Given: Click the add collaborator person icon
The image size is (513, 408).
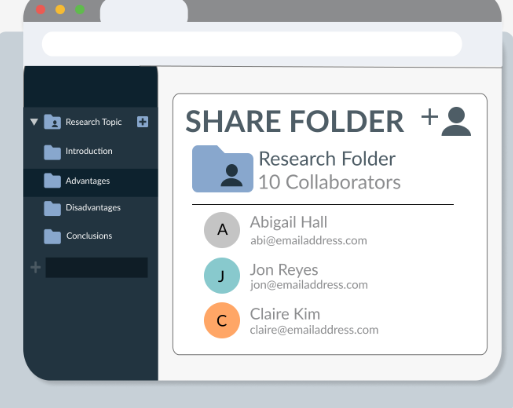Looking at the screenshot, I should click(x=446, y=121).
